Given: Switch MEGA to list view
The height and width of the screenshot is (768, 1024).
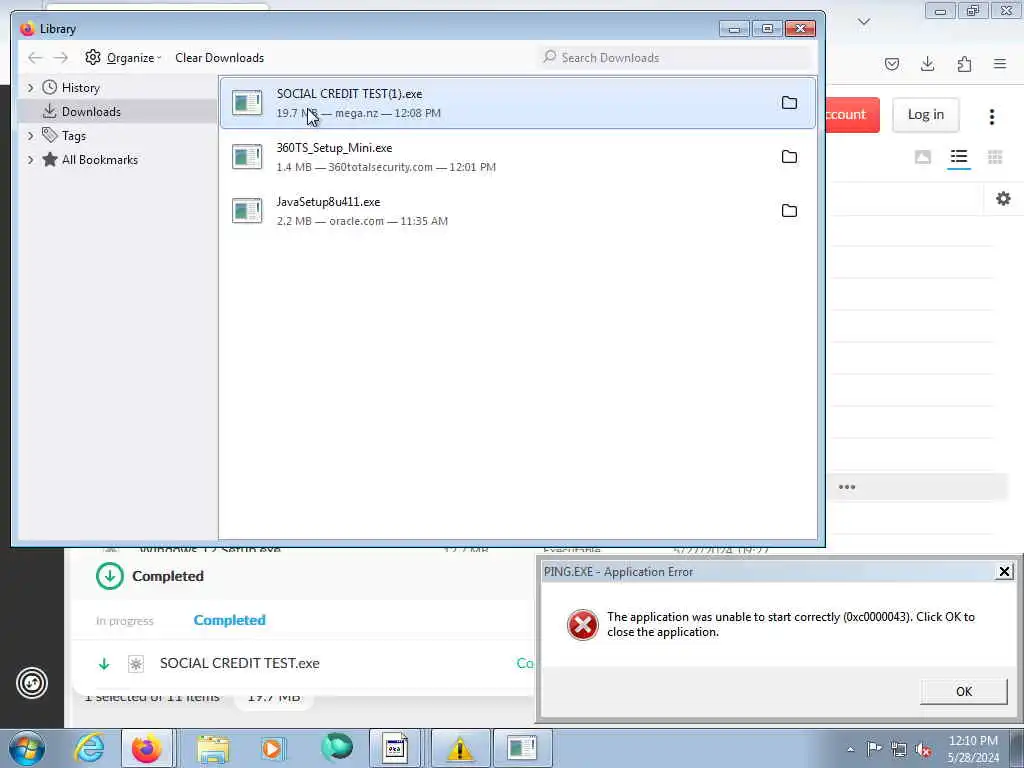Looking at the screenshot, I should point(959,157).
